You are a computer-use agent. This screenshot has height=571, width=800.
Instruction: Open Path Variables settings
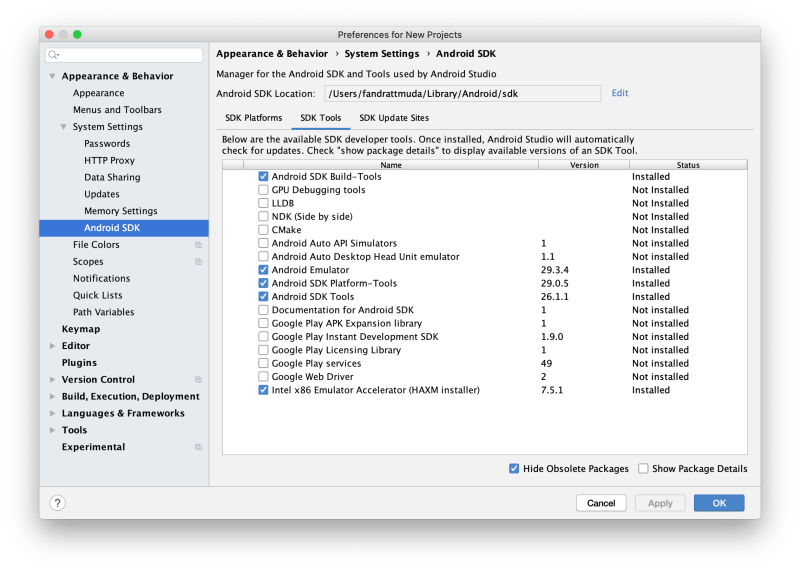pos(104,312)
